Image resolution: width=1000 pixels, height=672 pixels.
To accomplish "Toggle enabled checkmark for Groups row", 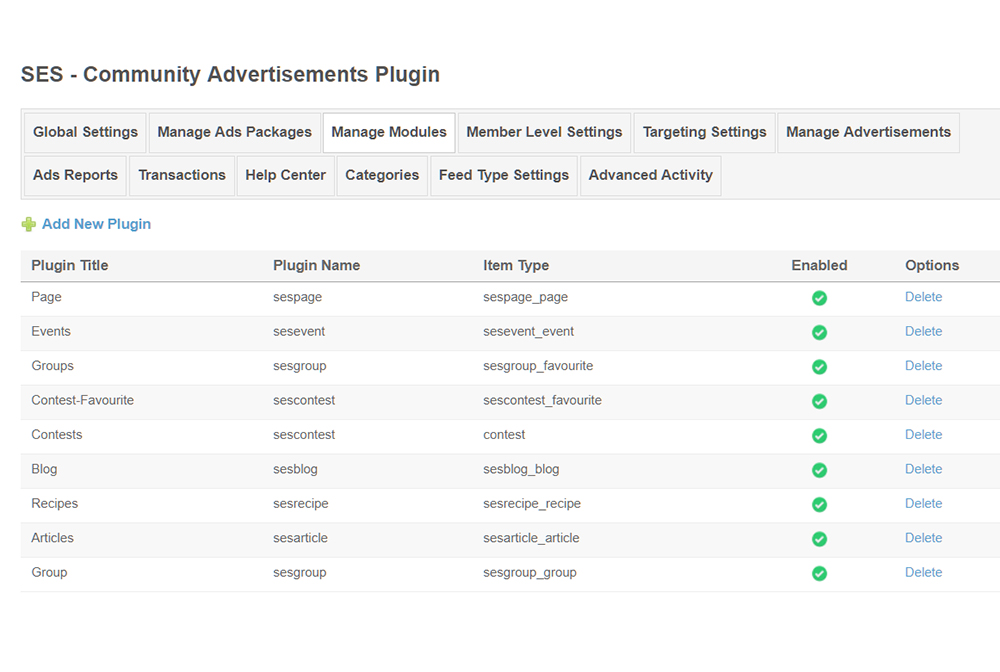I will click(x=819, y=367).
